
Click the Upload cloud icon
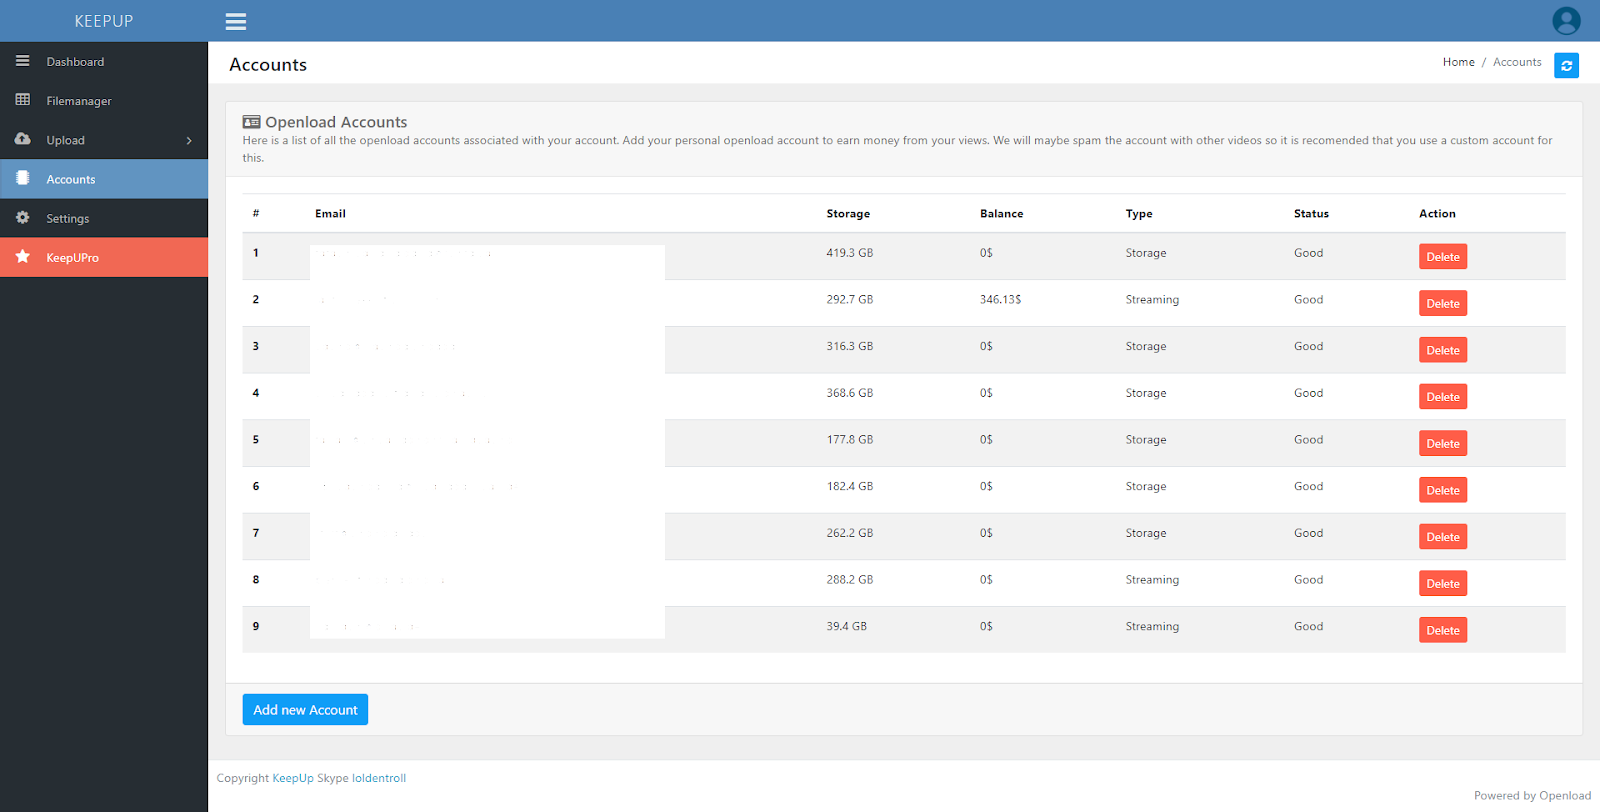22,139
